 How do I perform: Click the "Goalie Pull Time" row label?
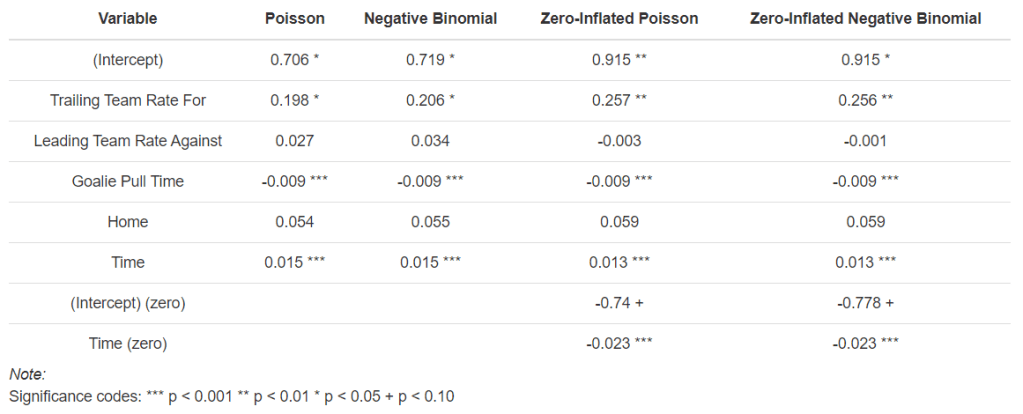(128, 181)
